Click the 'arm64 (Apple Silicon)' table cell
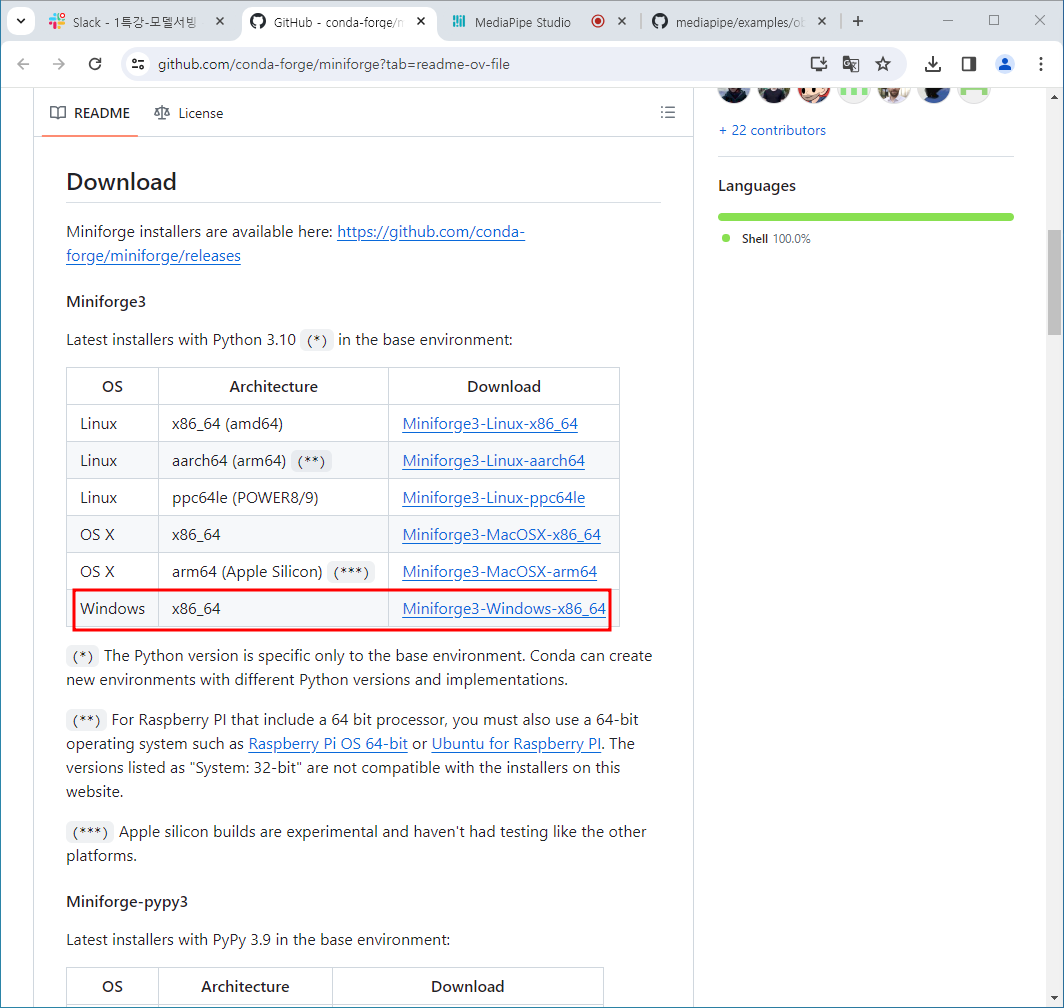Viewport: 1064px width, 1008px height. point(273,572)
